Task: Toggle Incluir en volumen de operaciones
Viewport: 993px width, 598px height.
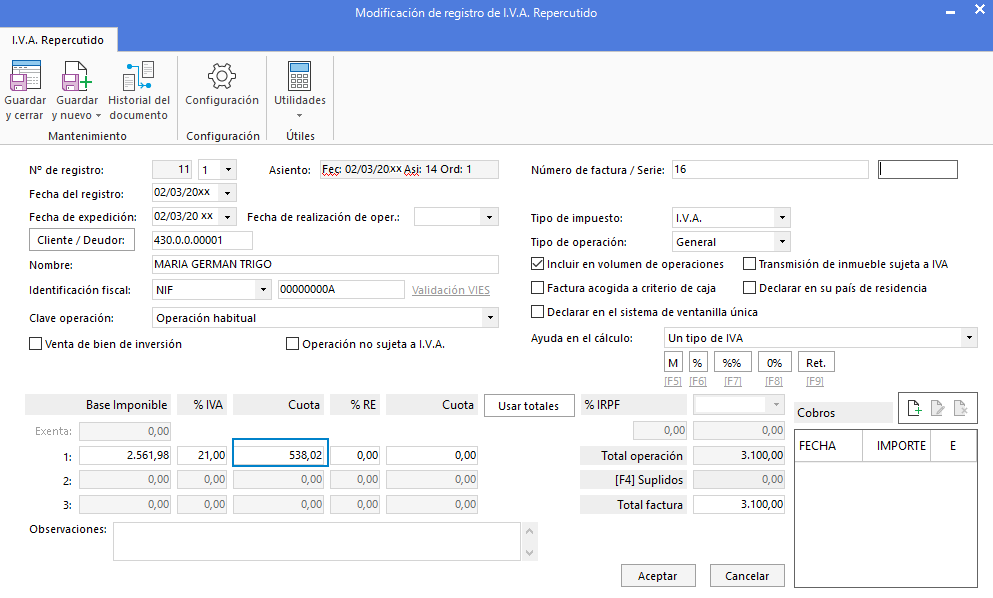Action: 538,264
